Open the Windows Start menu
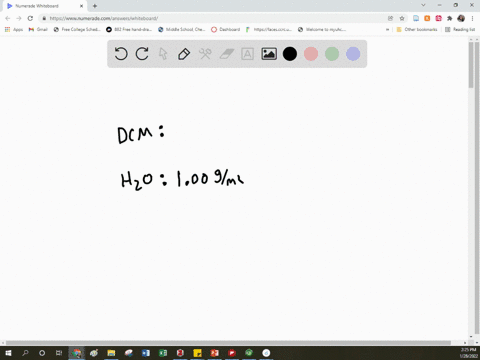480x360 pixels. pos(8,353)
